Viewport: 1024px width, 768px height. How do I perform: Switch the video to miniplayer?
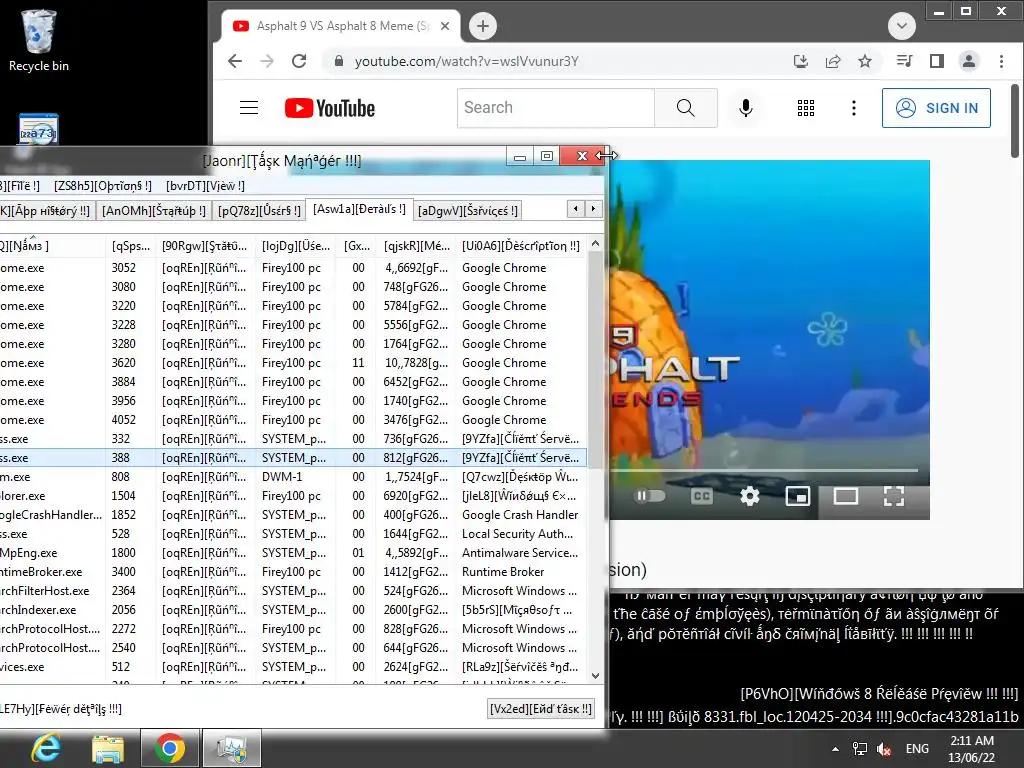797,496
